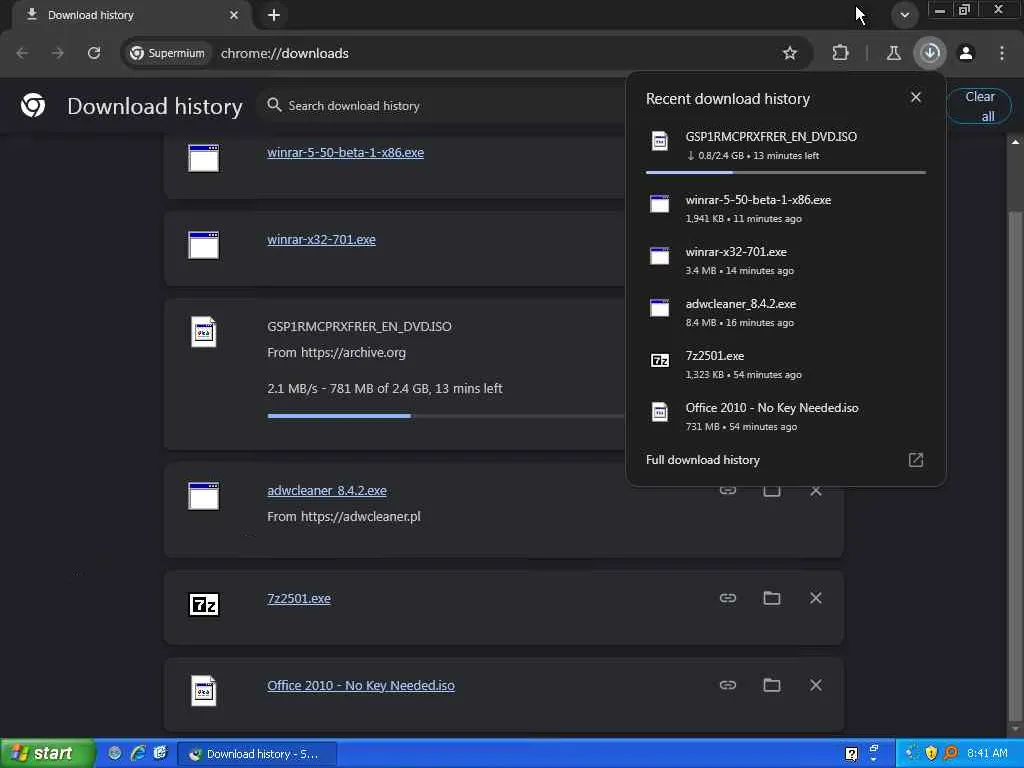Click the Office 2010 ISO file icon in list
Image resolution: width=1024 pixels, height=768 pixels.
click(x=204, y=691)
